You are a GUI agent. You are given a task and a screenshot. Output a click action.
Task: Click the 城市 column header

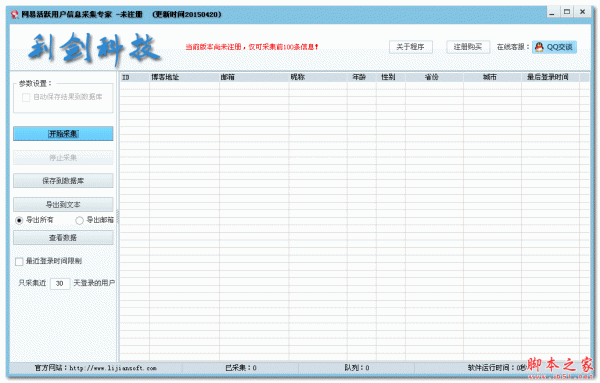coord(492,77)
